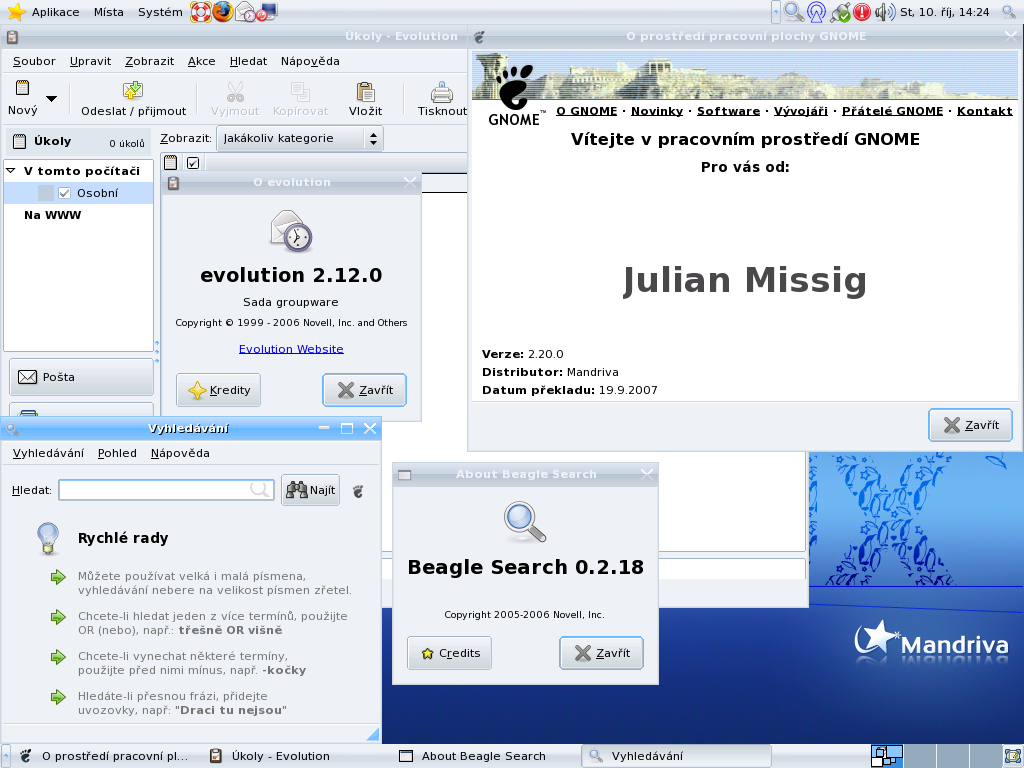Click Kredity in the evolution about dialog

point(219,390)
